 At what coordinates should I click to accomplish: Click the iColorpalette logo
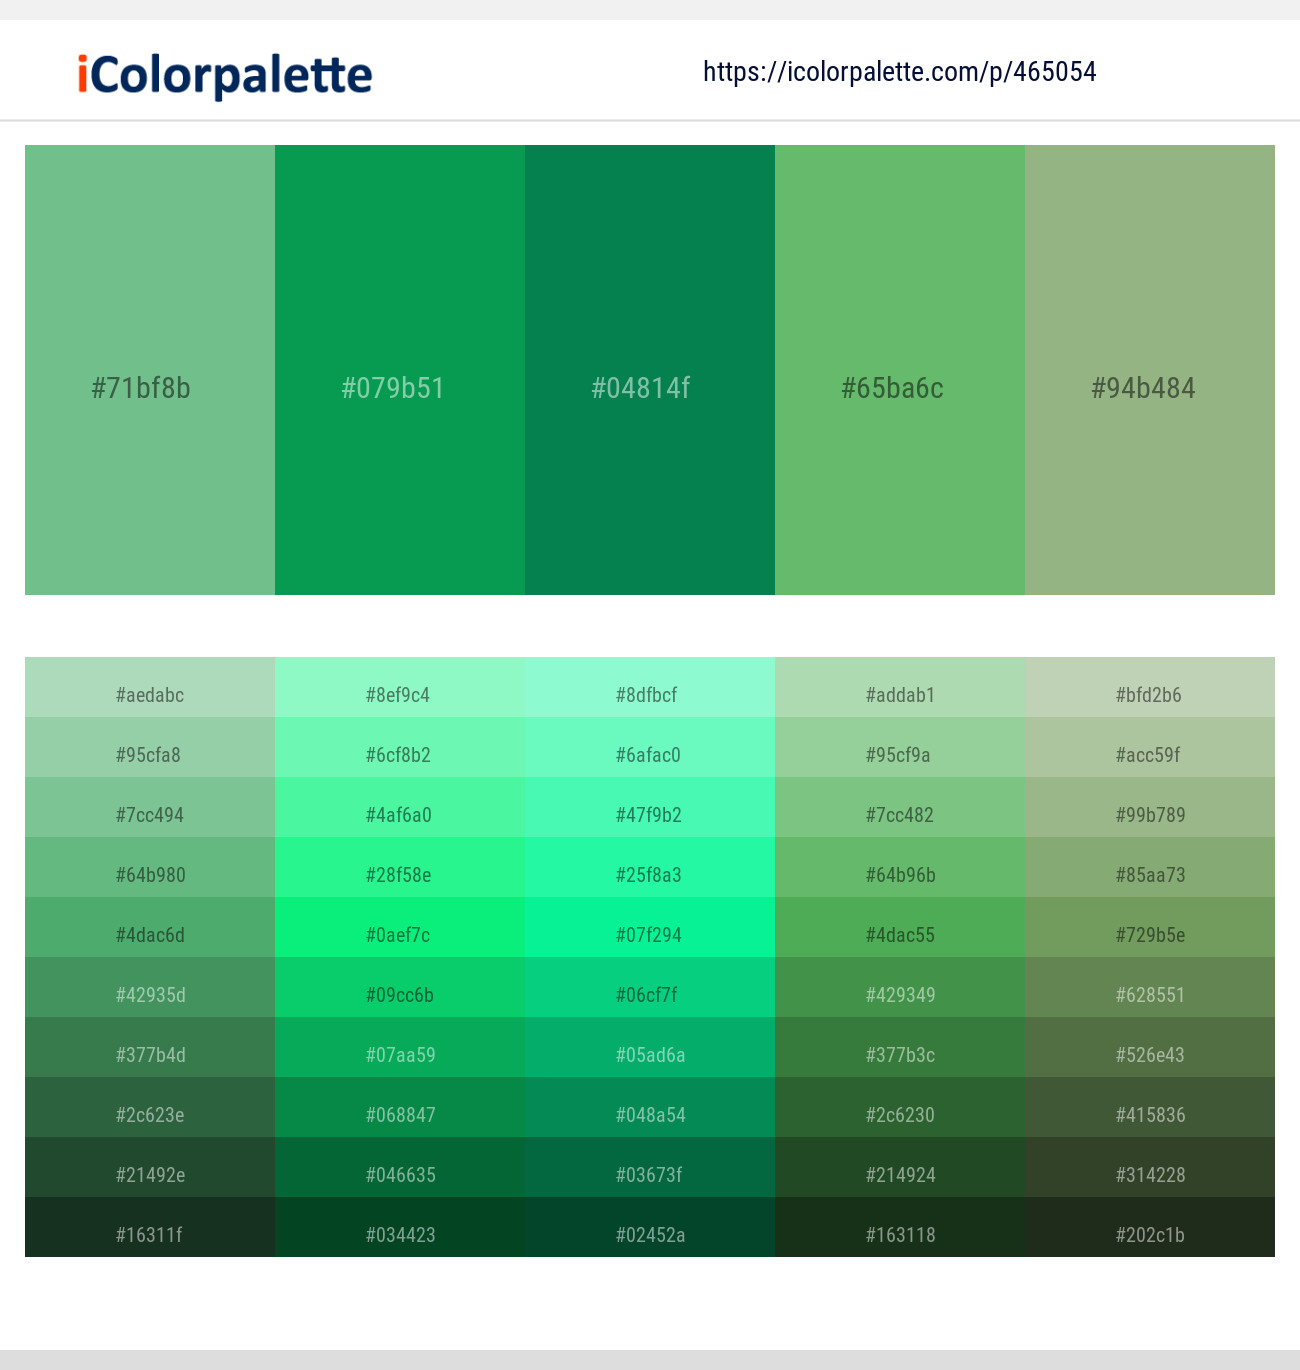[x=225, y=76]
